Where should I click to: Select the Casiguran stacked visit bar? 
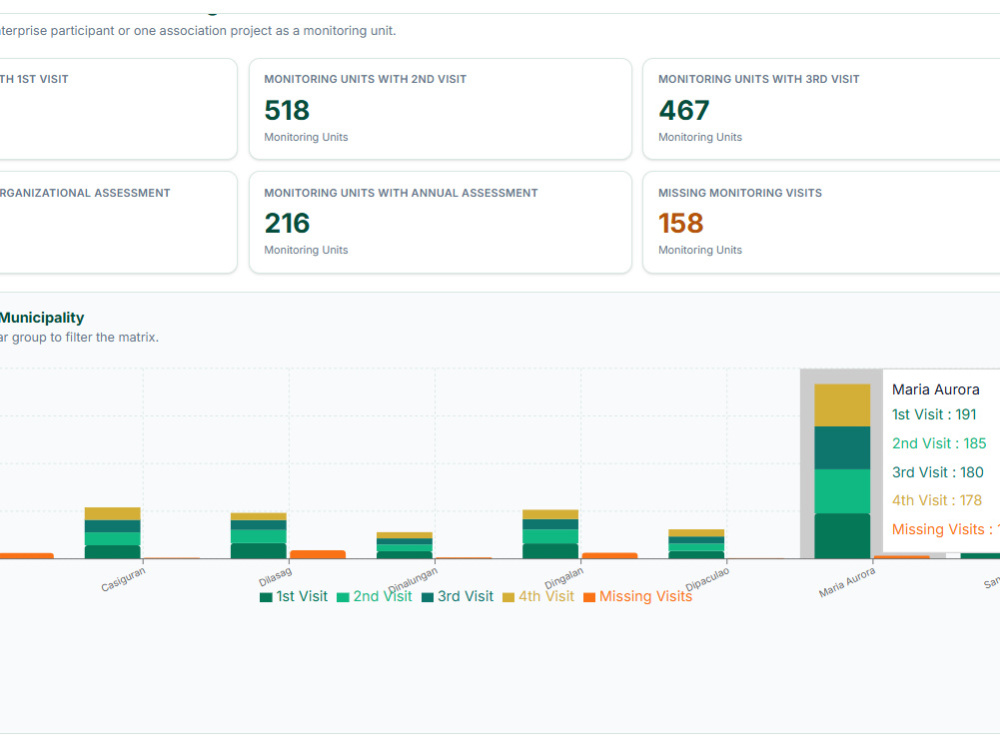(112, 533)
